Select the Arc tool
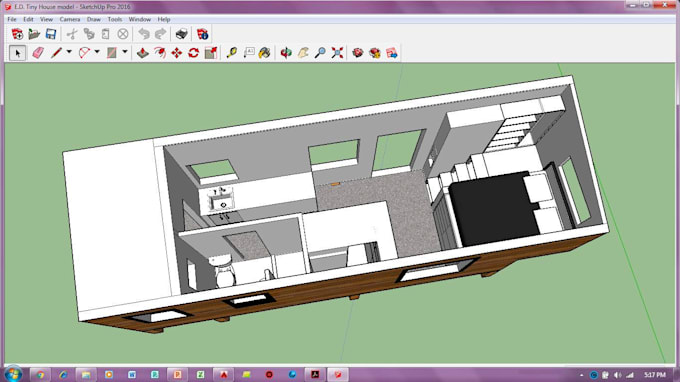The height and width of the screenshot is (382, 680). coord(85,53)
